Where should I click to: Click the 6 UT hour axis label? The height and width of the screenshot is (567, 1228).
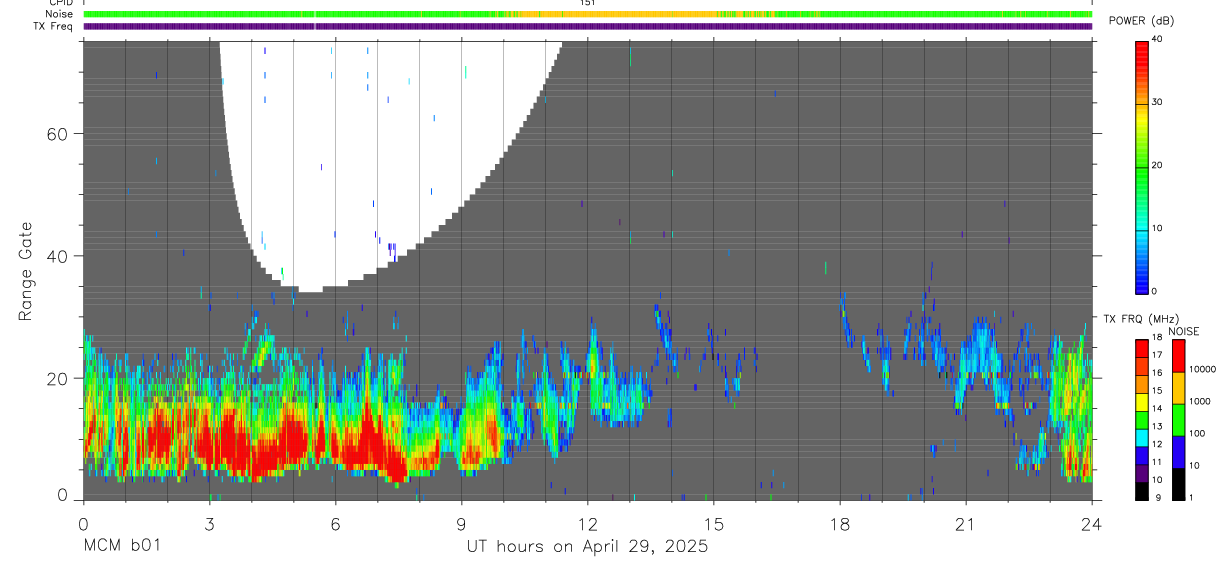pyautogui.click(x=335, y=524)
